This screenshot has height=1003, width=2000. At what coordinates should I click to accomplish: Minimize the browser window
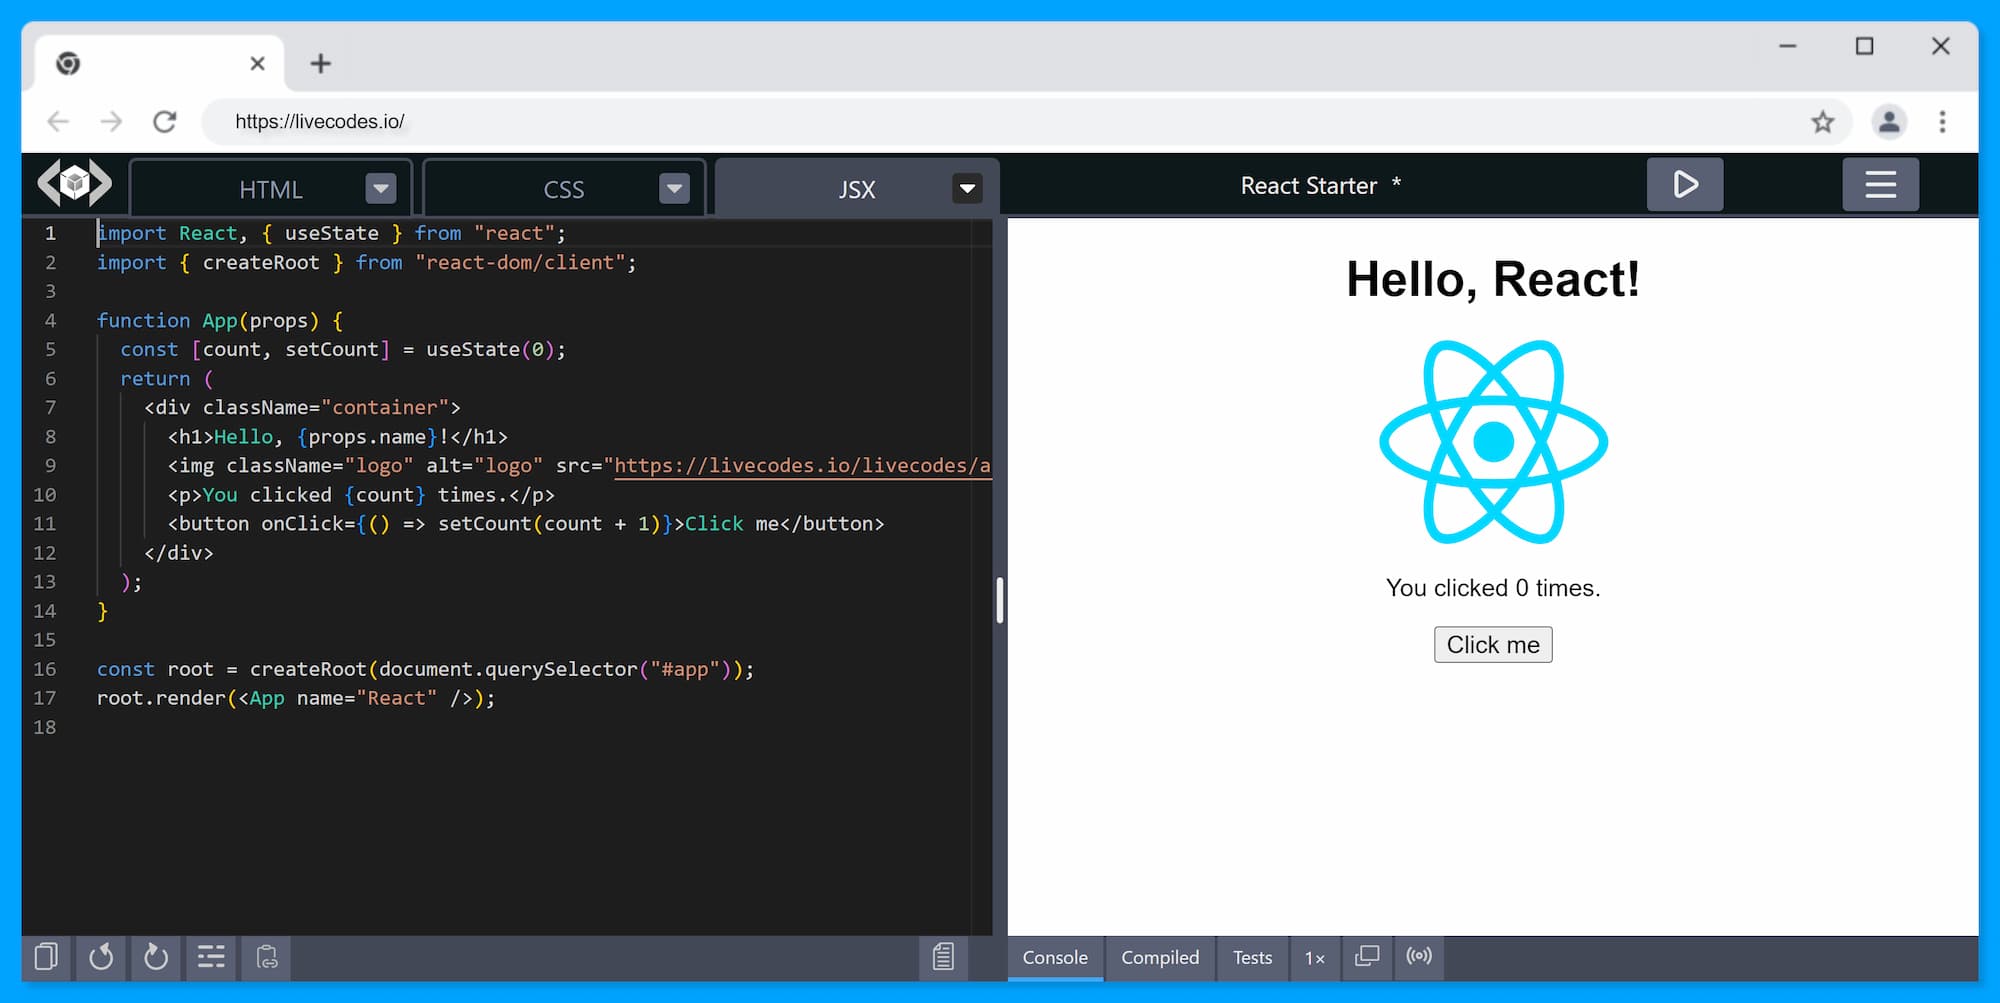(1788, 46)
